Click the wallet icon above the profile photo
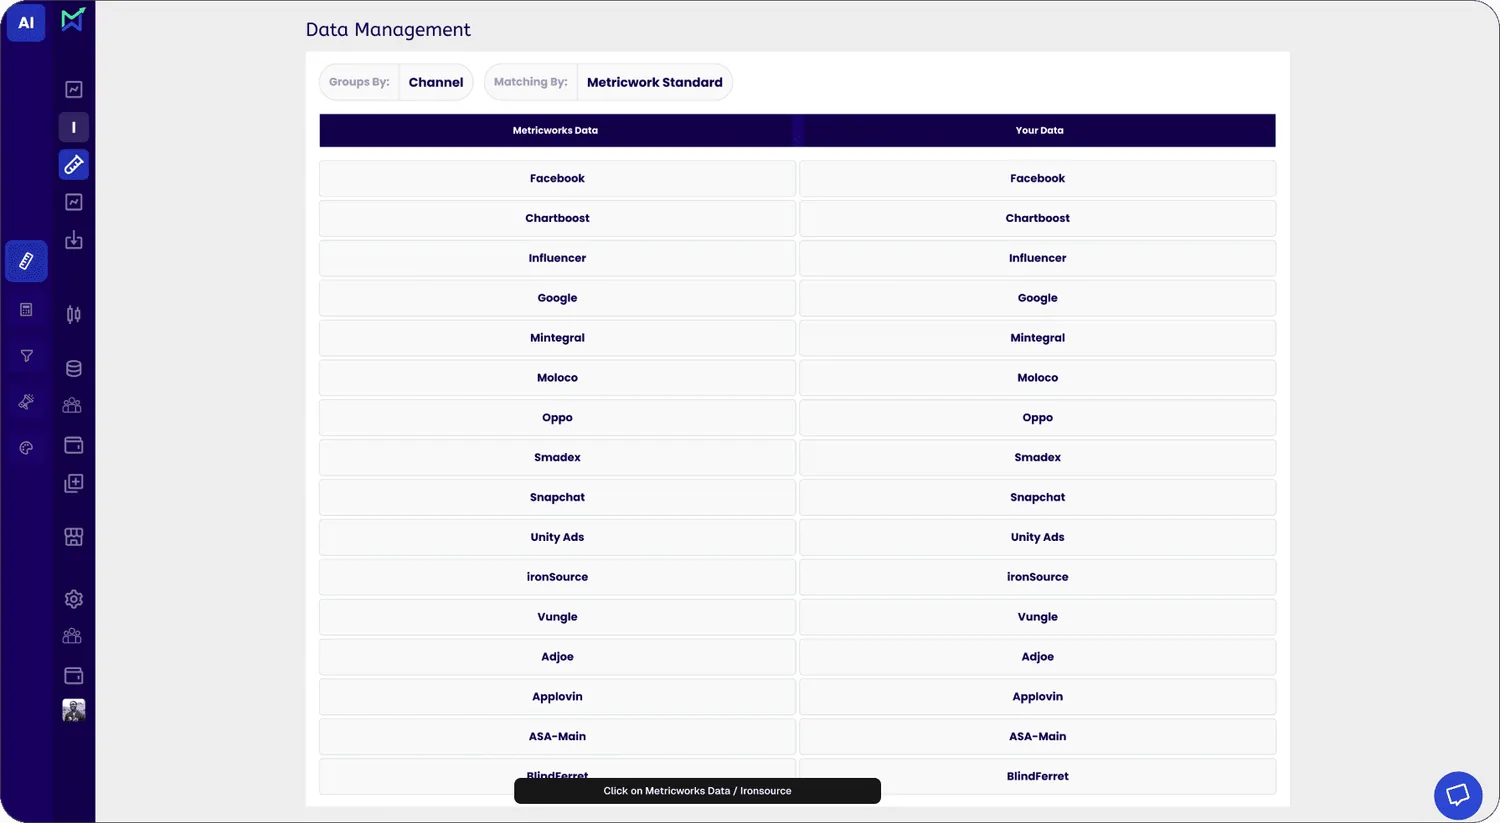Screen dimensions: 1500x823 pyautogui.click(x=74, y=676)
